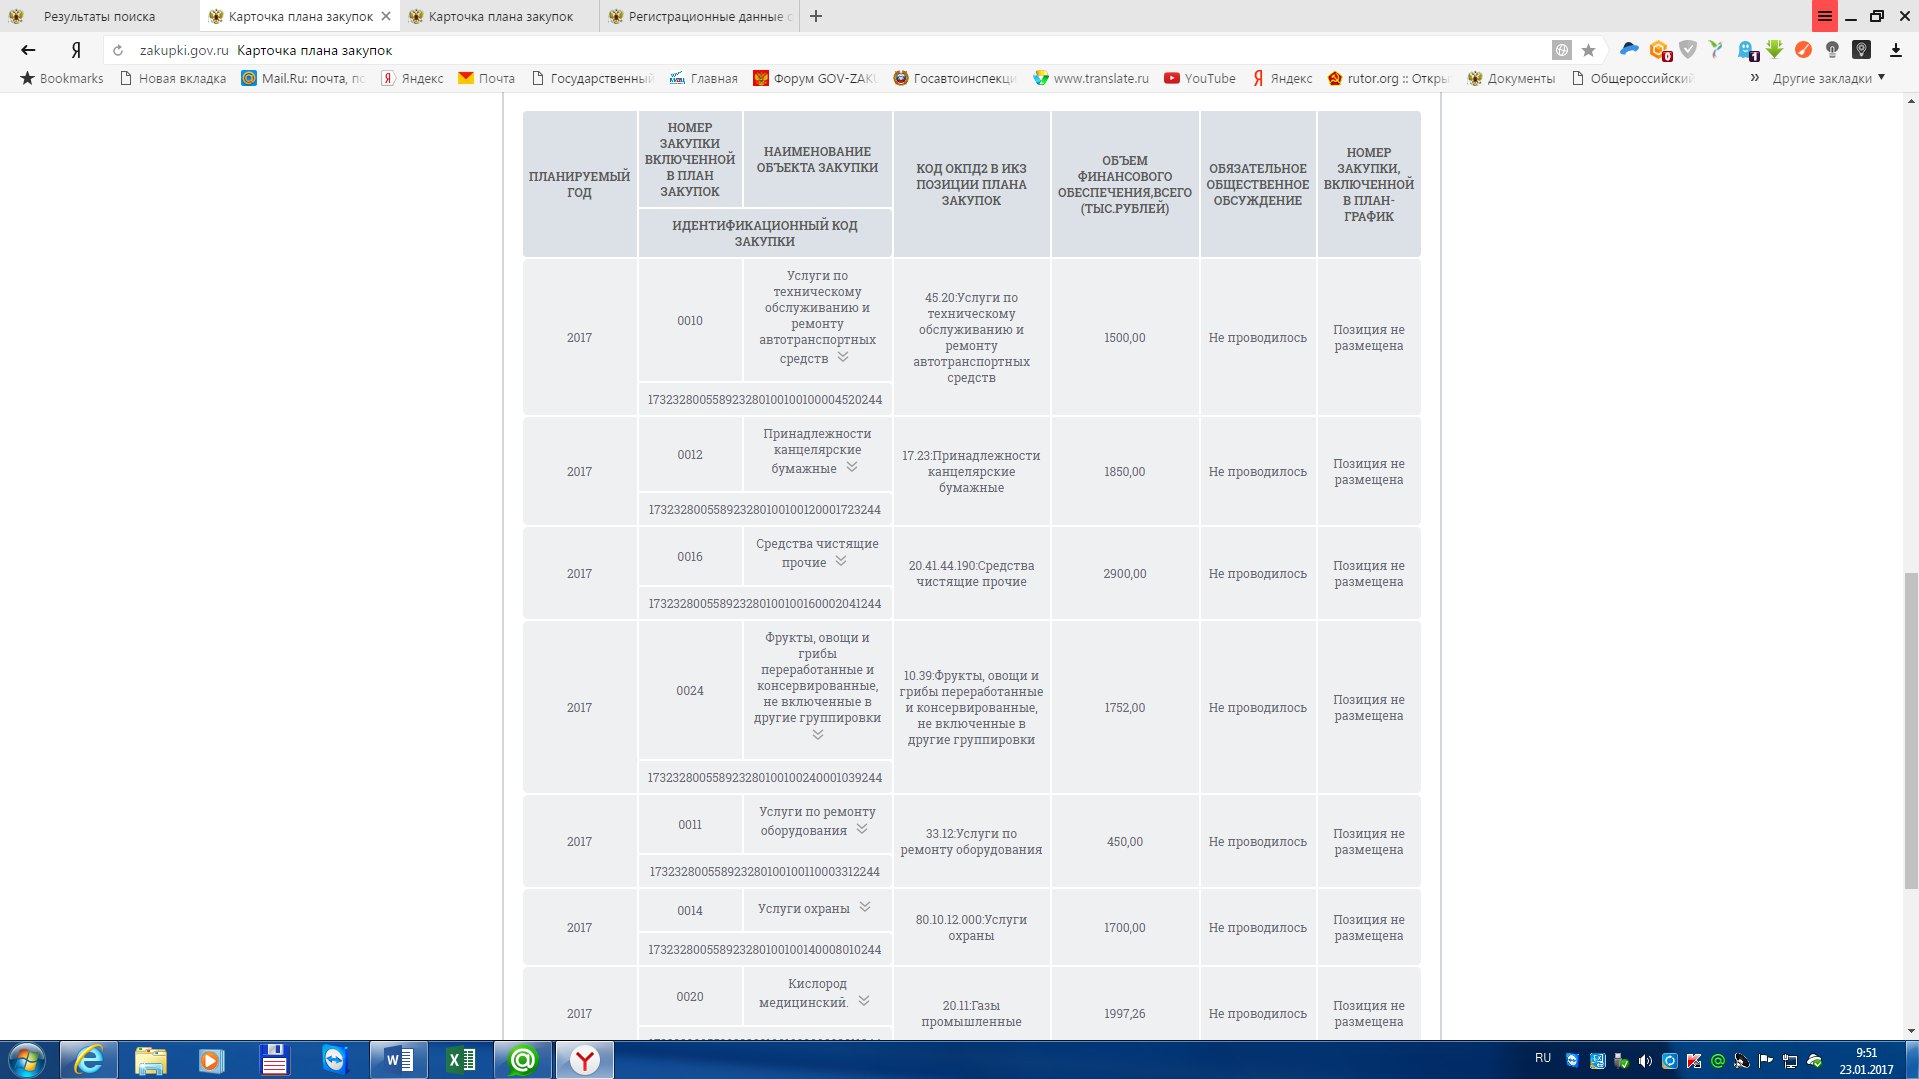
Task: Bookmark page with the star icon
Action: point(1588,50)
